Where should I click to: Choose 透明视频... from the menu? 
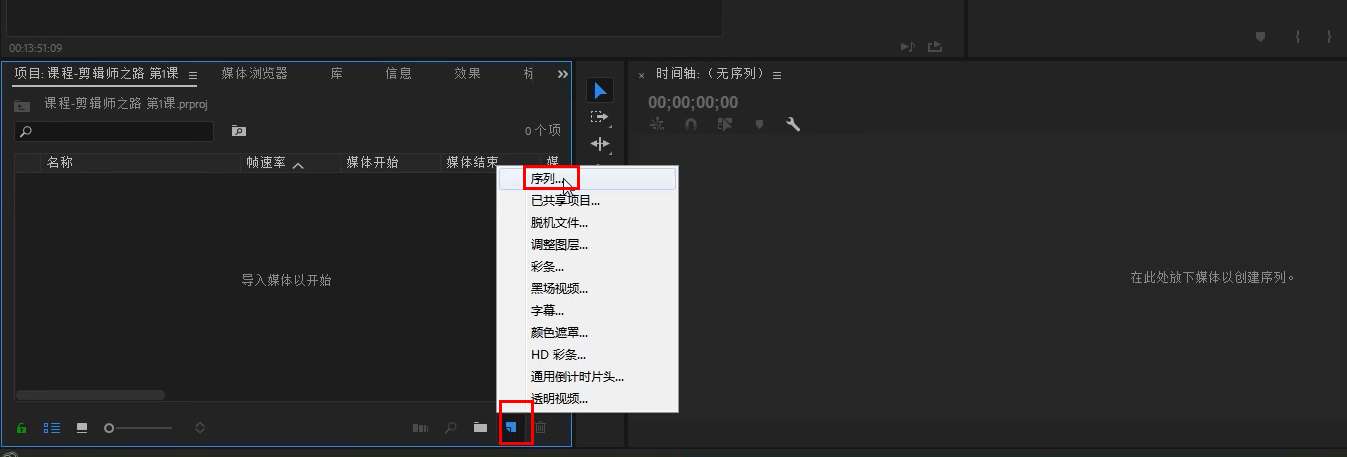[588, 399]
